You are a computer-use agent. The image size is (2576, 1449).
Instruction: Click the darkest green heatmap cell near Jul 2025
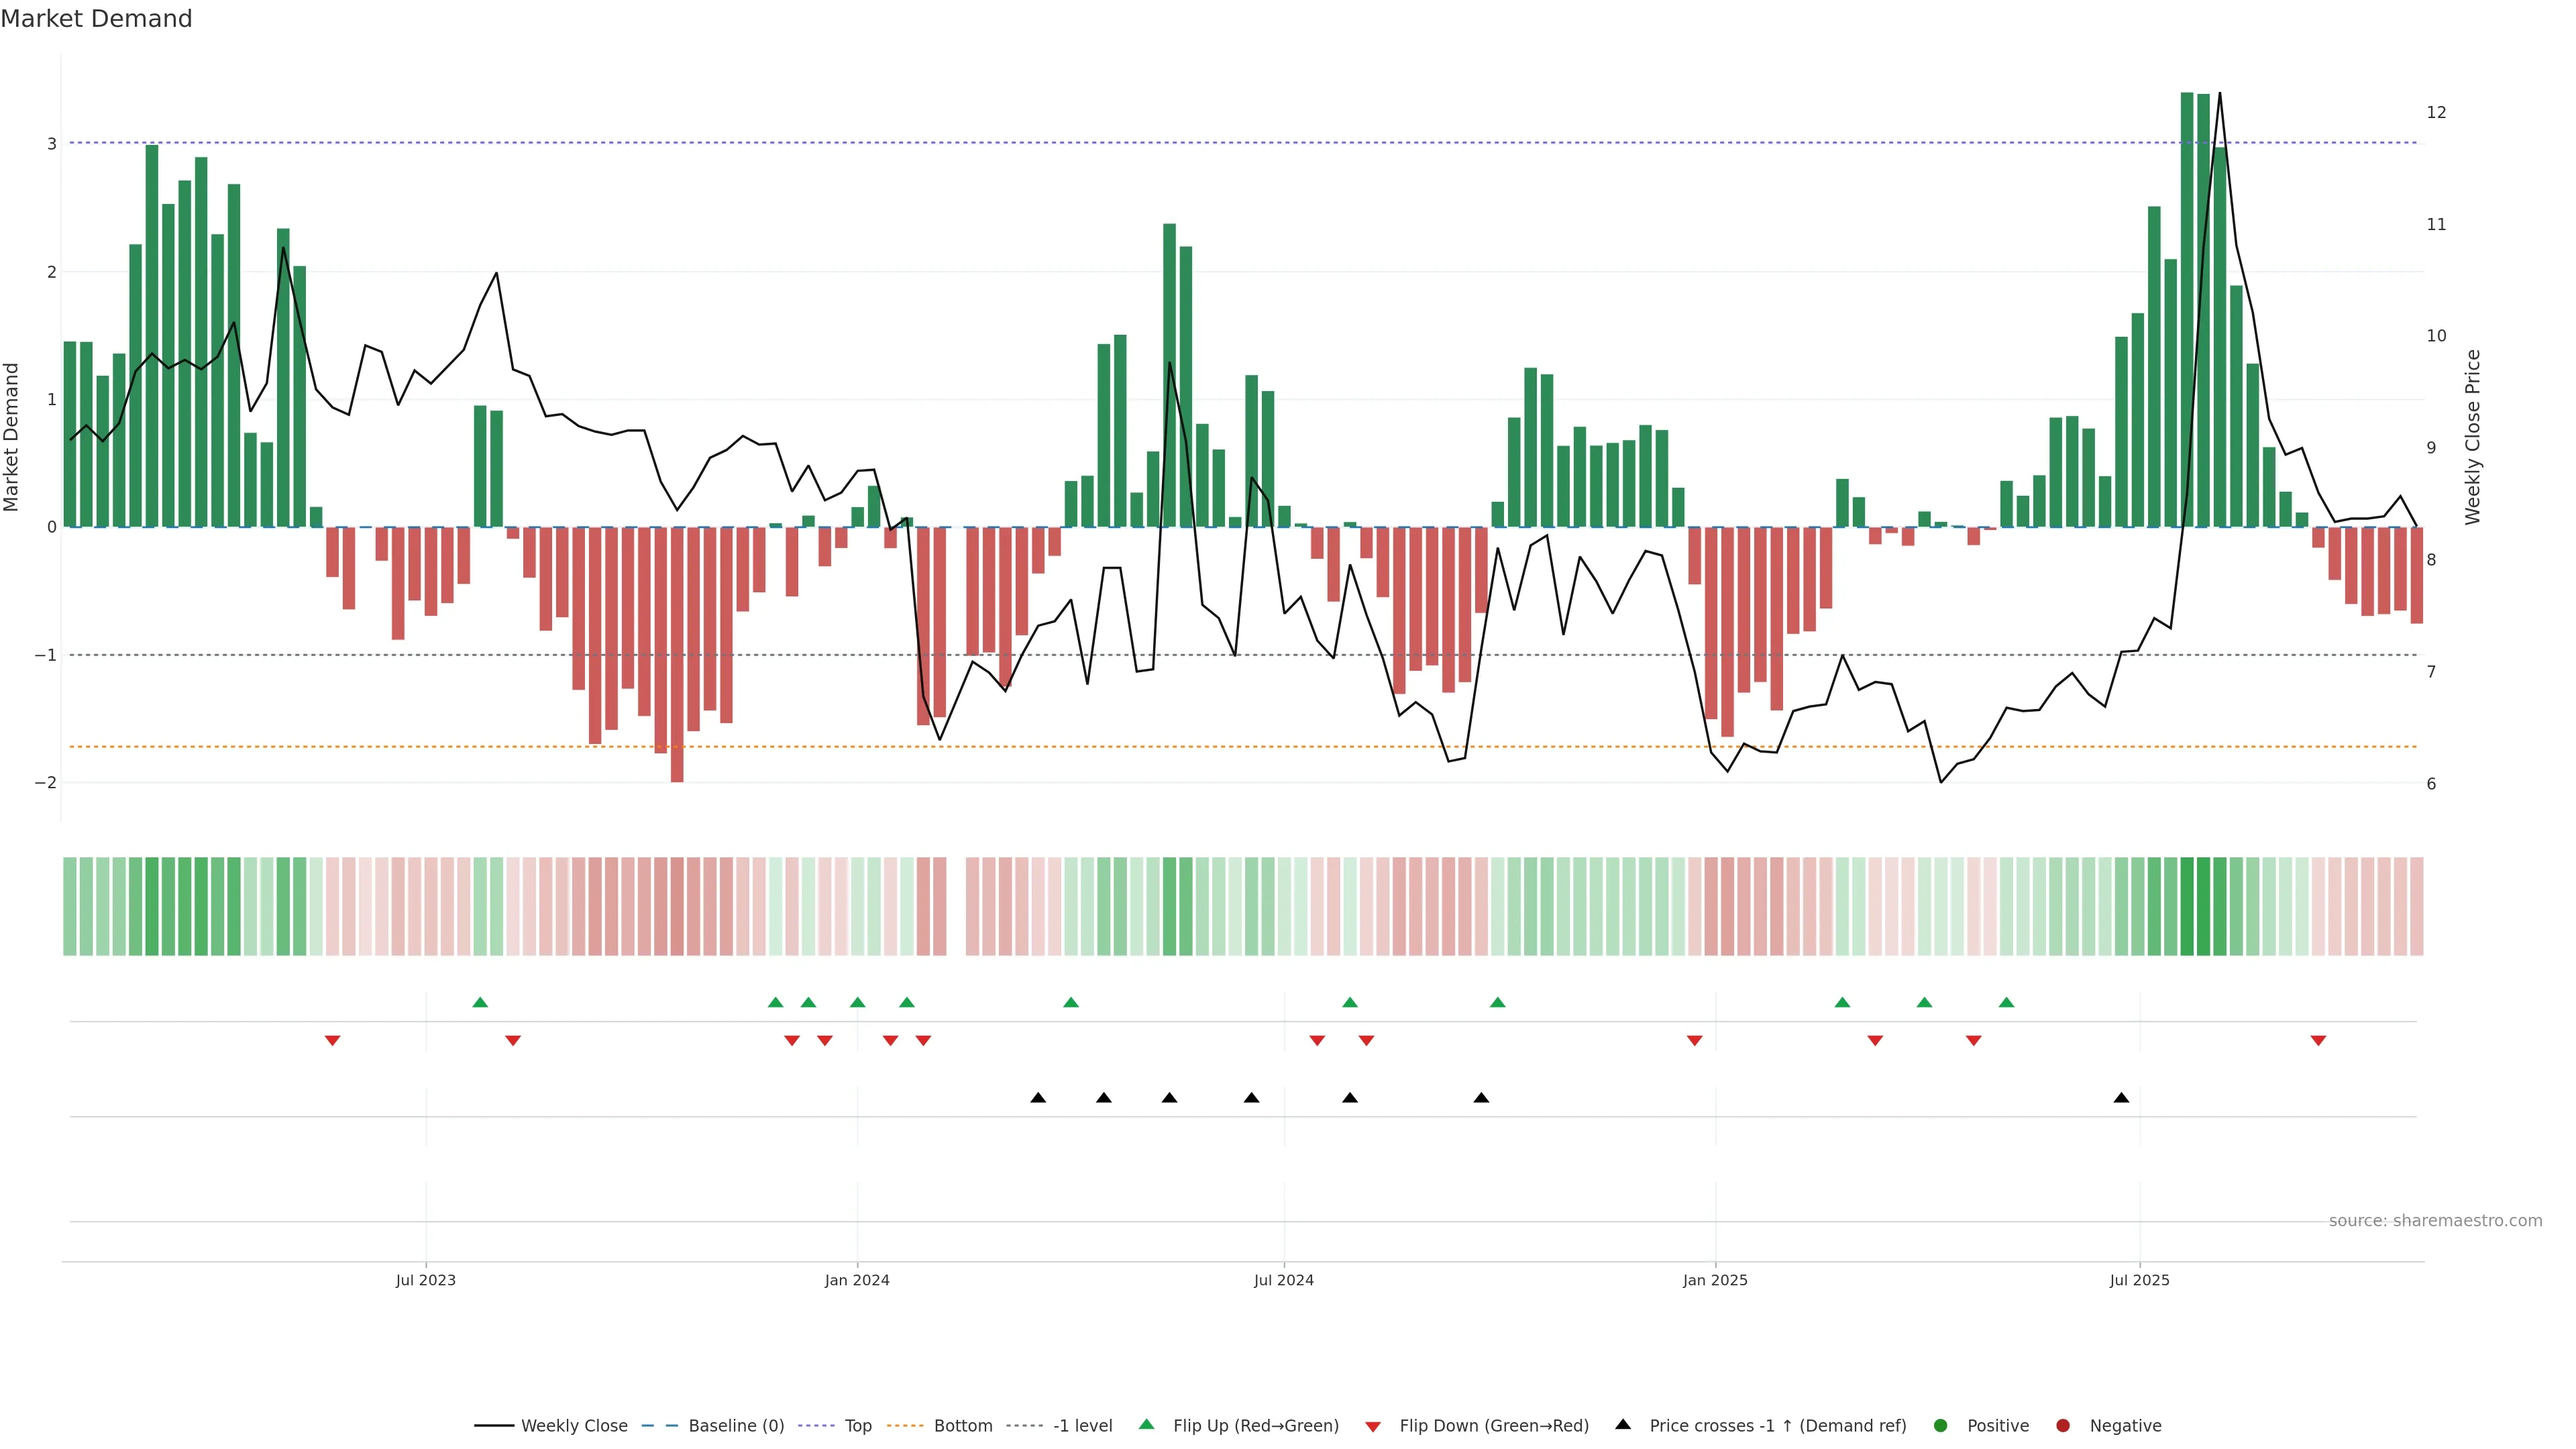(x=2187, y=906)
